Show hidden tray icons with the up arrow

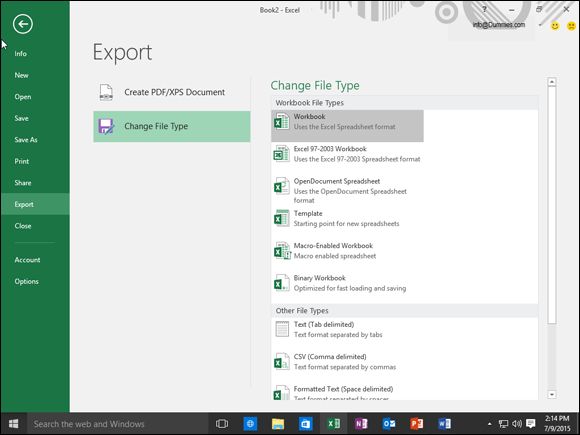[x=490, y=424]
